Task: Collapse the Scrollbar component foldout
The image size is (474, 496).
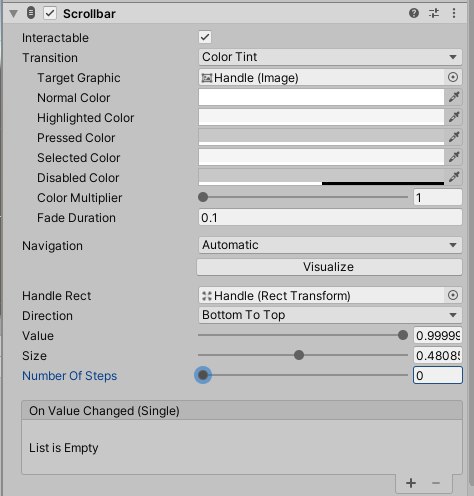Action: tap(13, 14)
